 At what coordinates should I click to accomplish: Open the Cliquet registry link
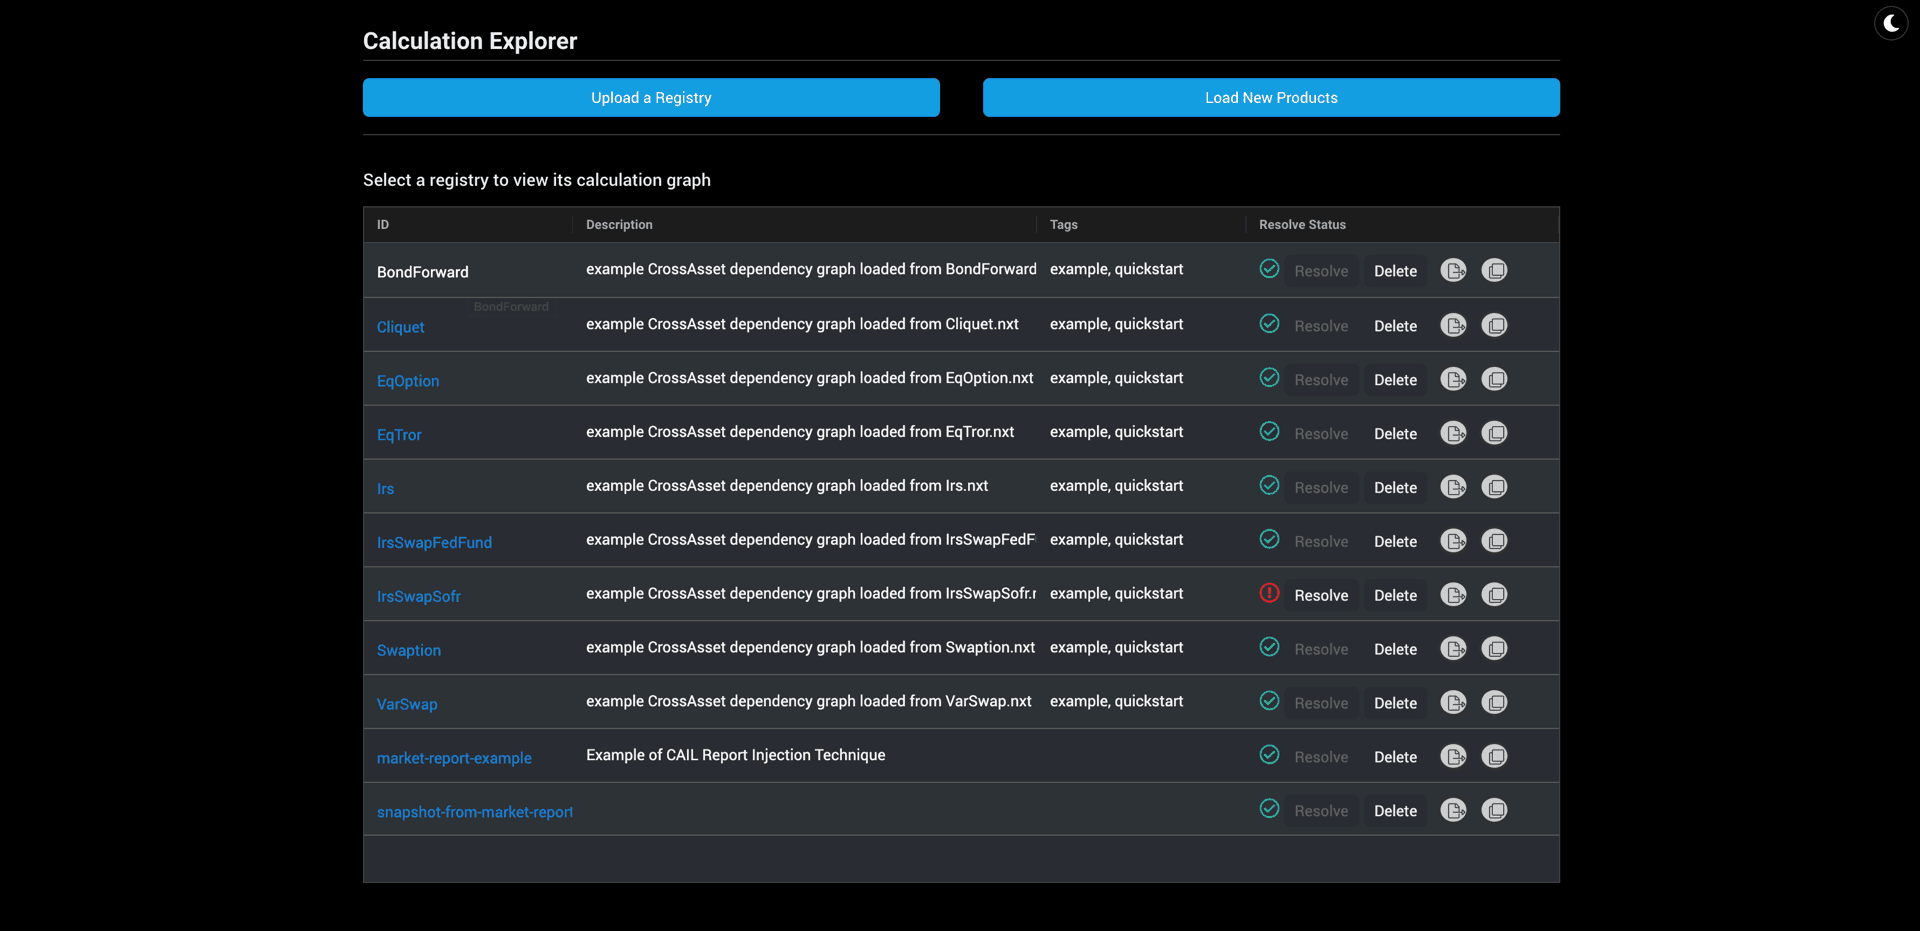click(400, 327)
